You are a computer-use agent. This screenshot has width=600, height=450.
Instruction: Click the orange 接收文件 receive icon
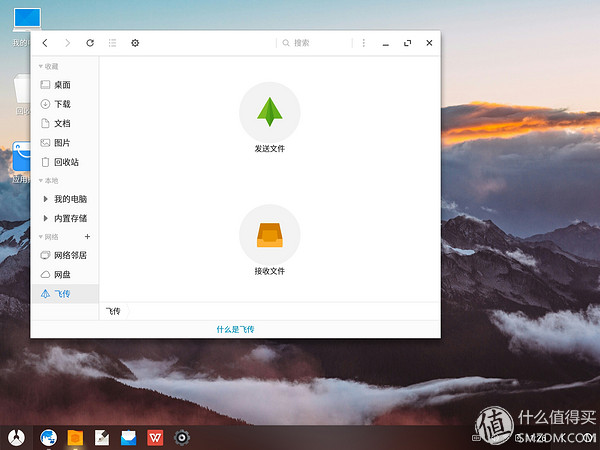click(270, 235)
